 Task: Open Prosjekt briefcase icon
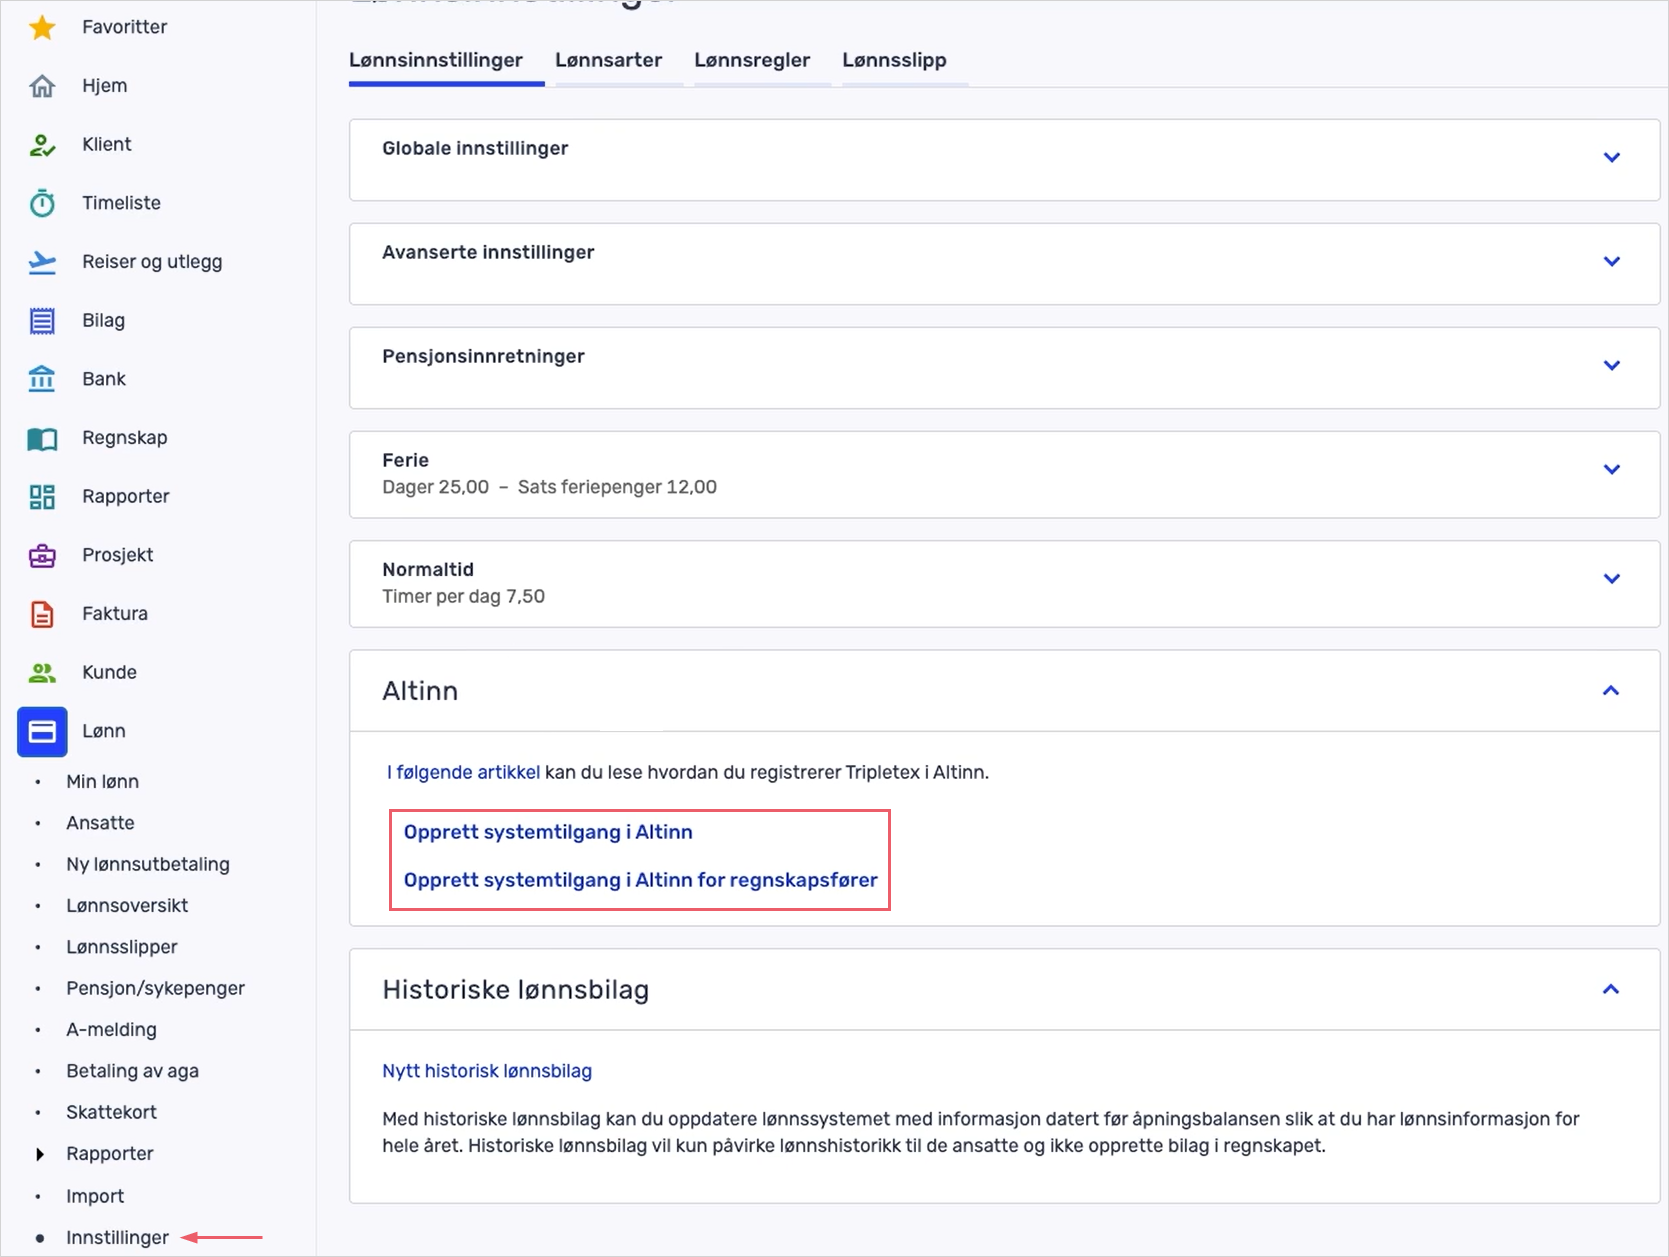42,555
